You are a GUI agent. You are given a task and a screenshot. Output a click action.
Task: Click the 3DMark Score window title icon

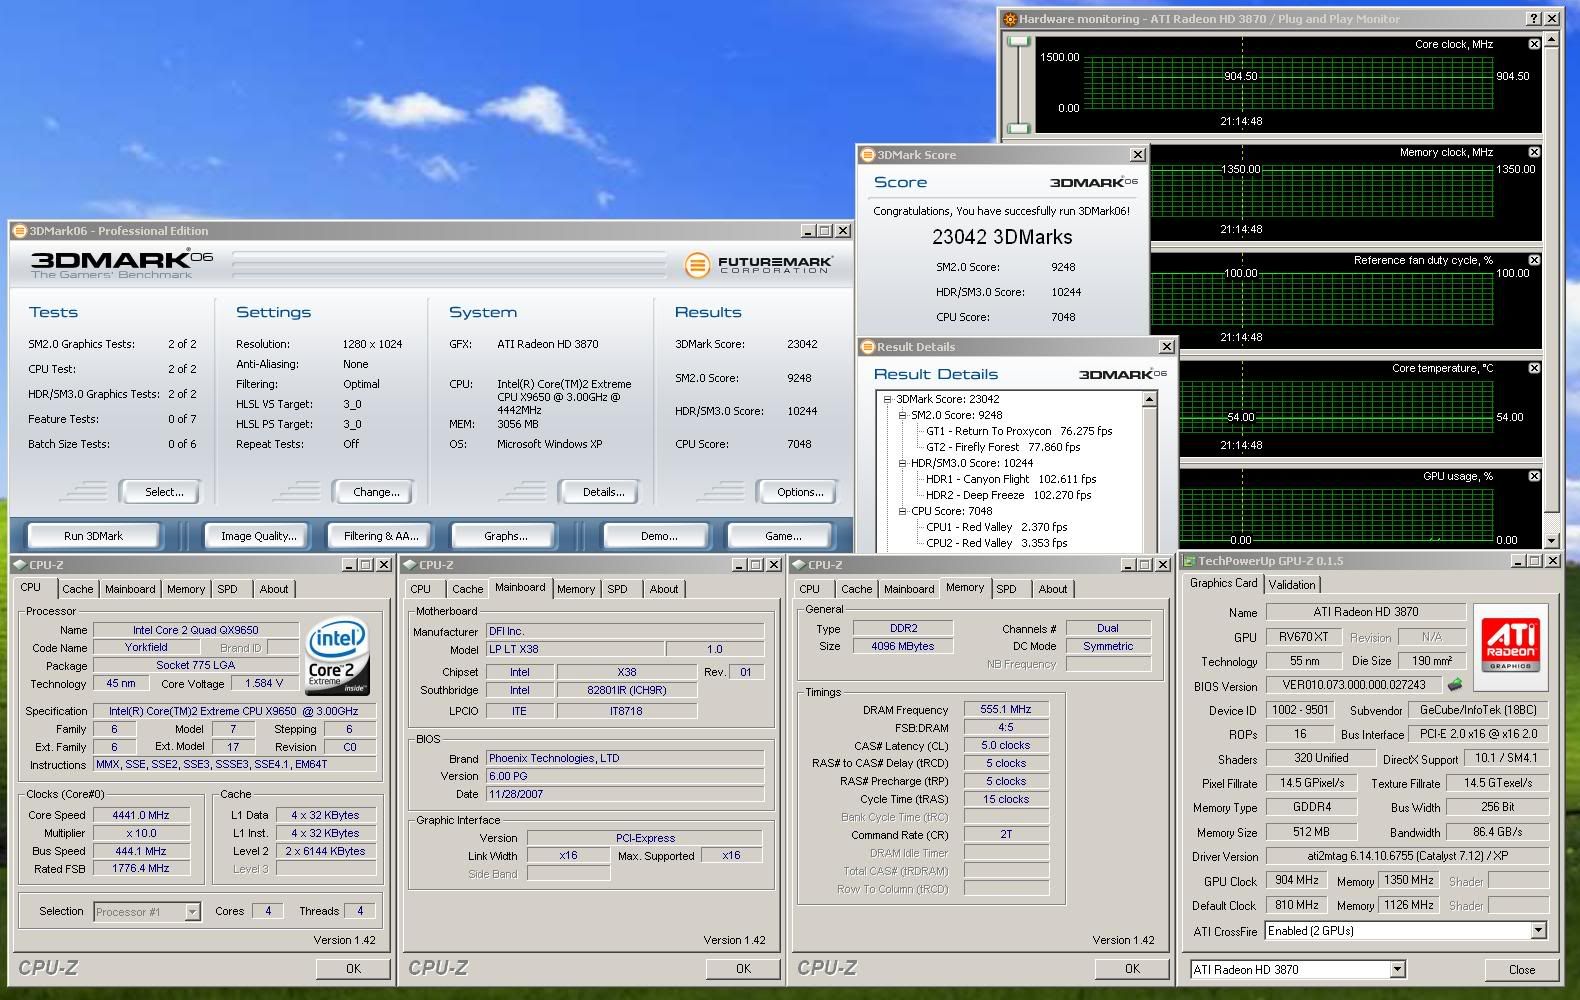click(x=867, y=155)
